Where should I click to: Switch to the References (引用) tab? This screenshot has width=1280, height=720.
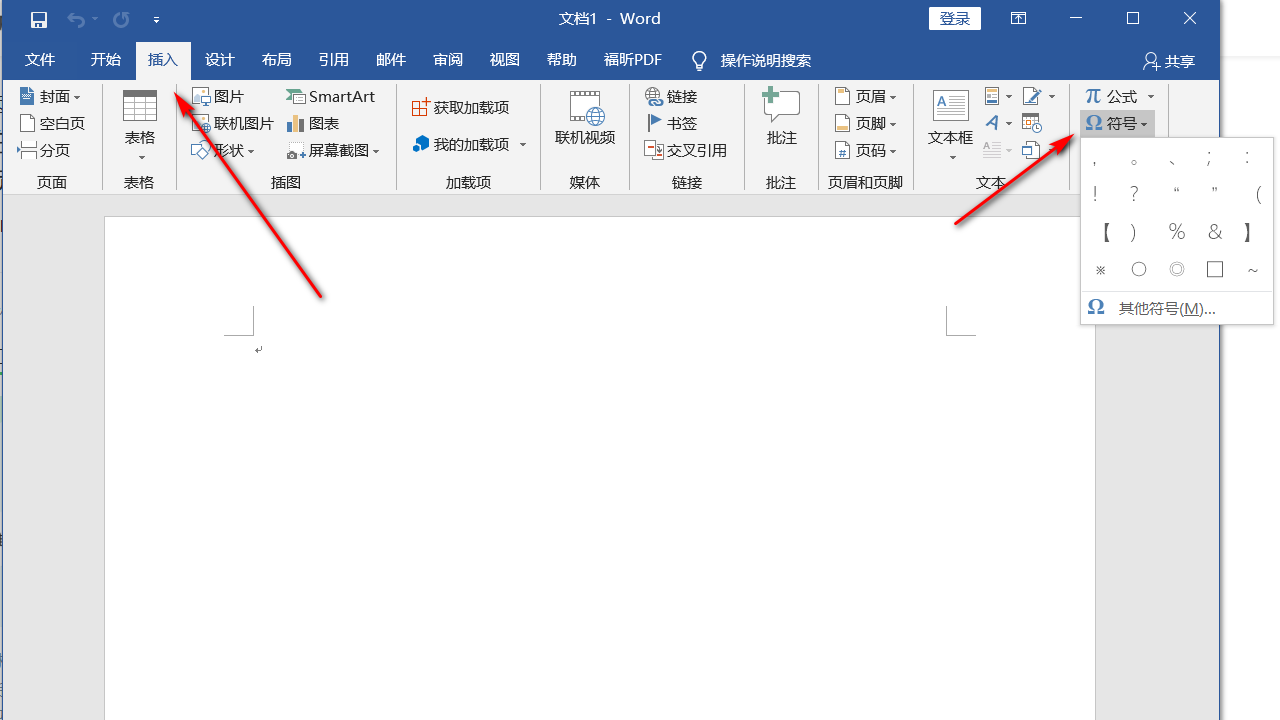(x=334, y=60)
